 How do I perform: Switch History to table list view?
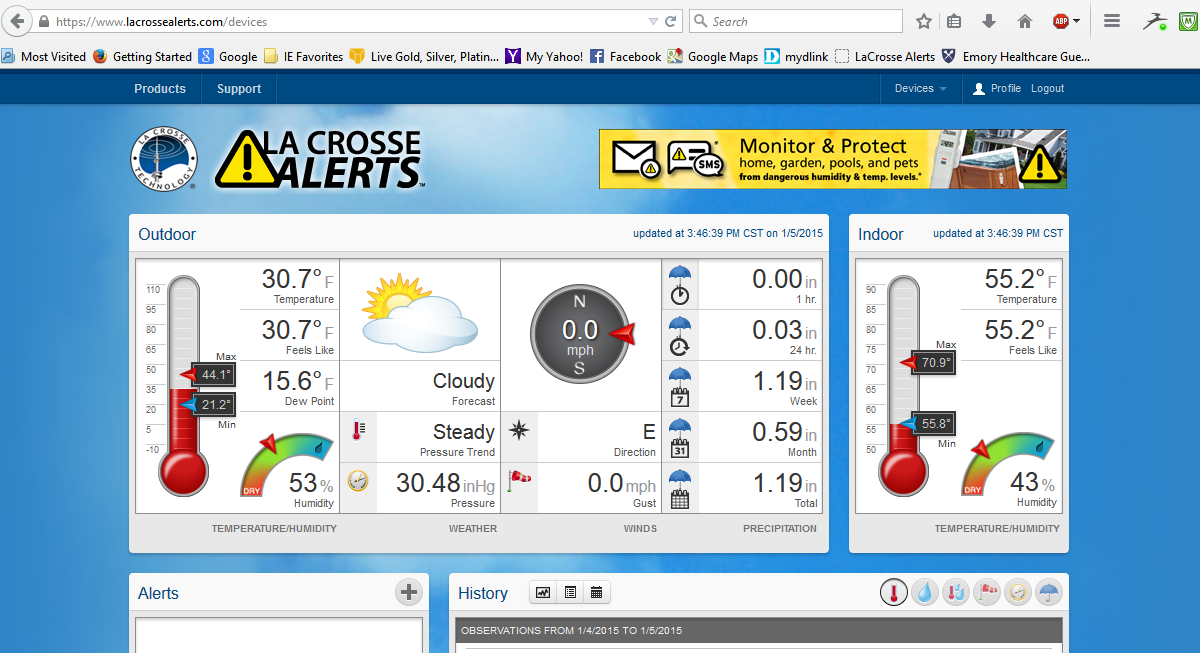click(570, 592)
